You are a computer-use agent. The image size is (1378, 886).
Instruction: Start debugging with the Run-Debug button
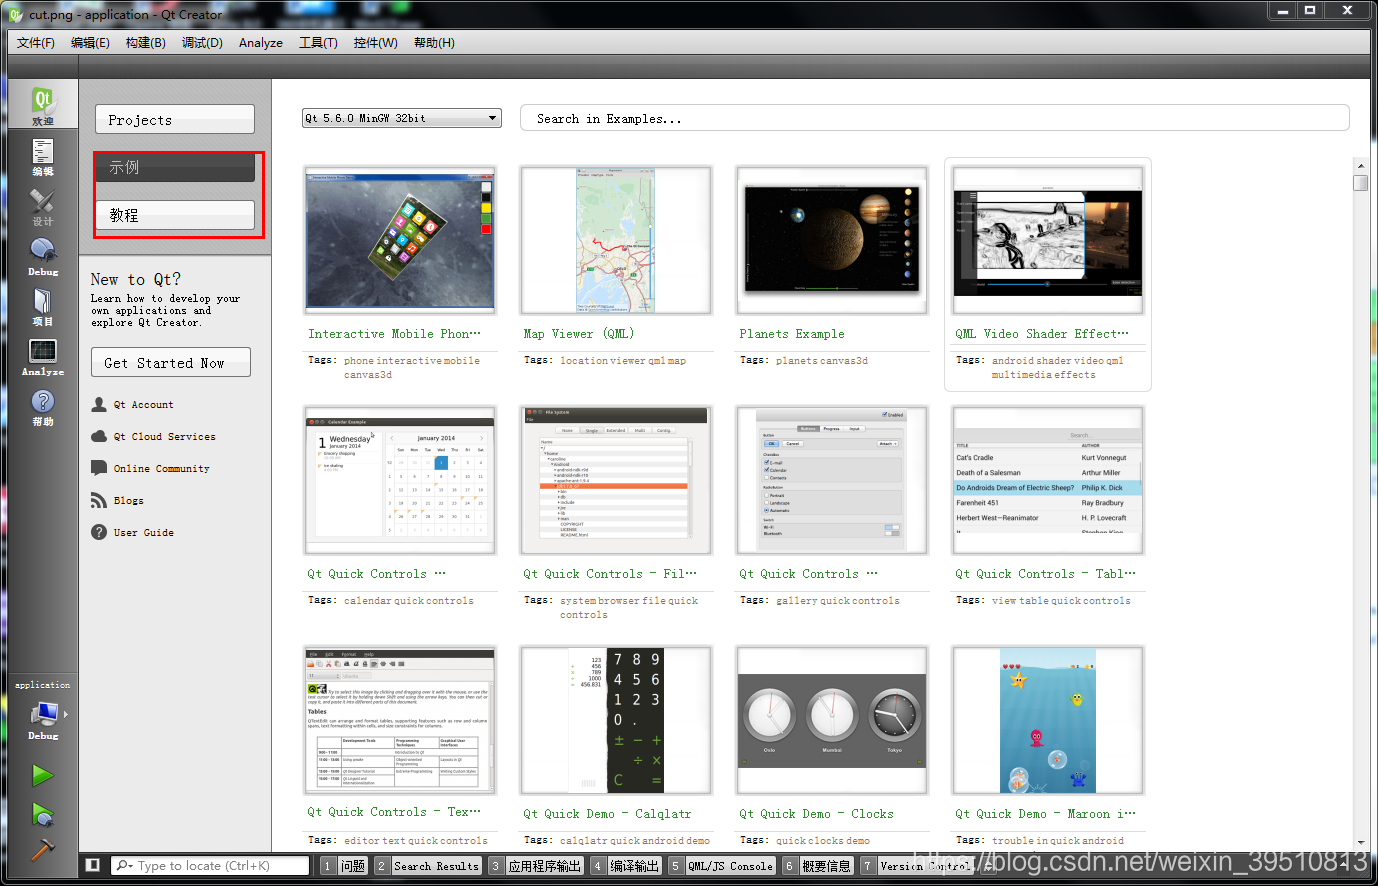click(x=43, y=814)
